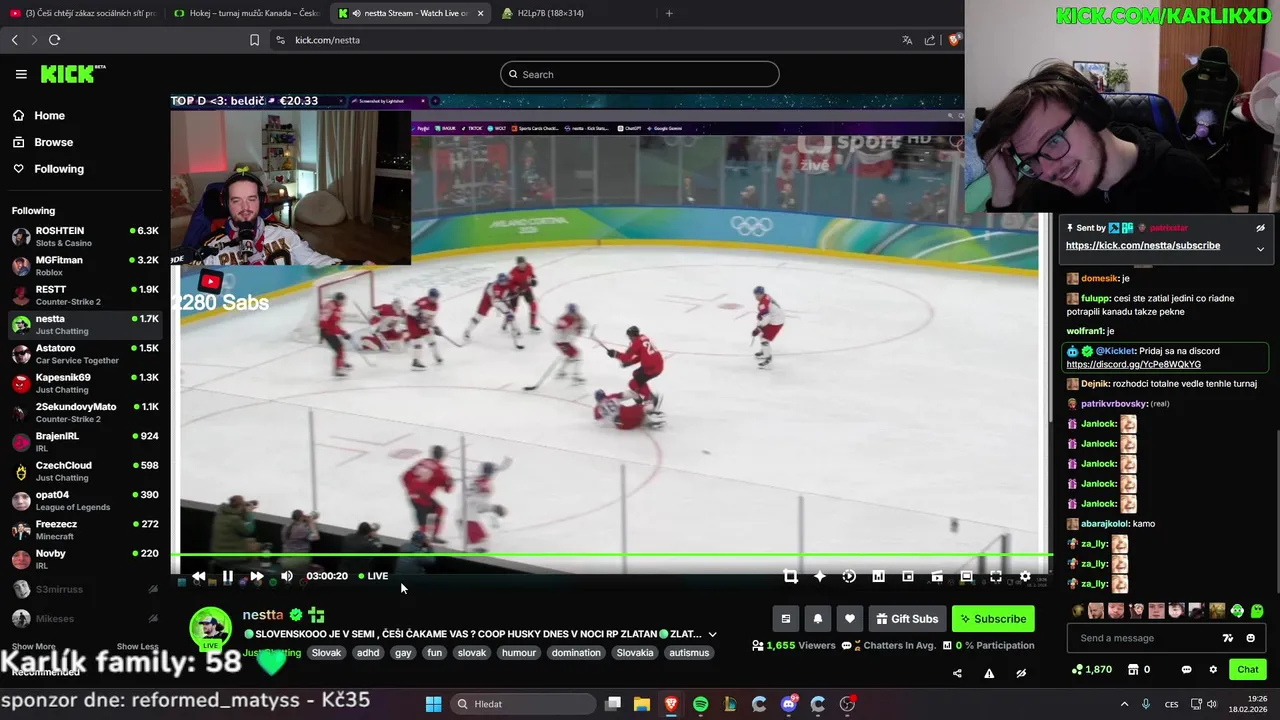Switch to the 'Hokej – turnaj mužů' tab
The height and width of the screenshot is (720, 1280).
tap(246, 13)
